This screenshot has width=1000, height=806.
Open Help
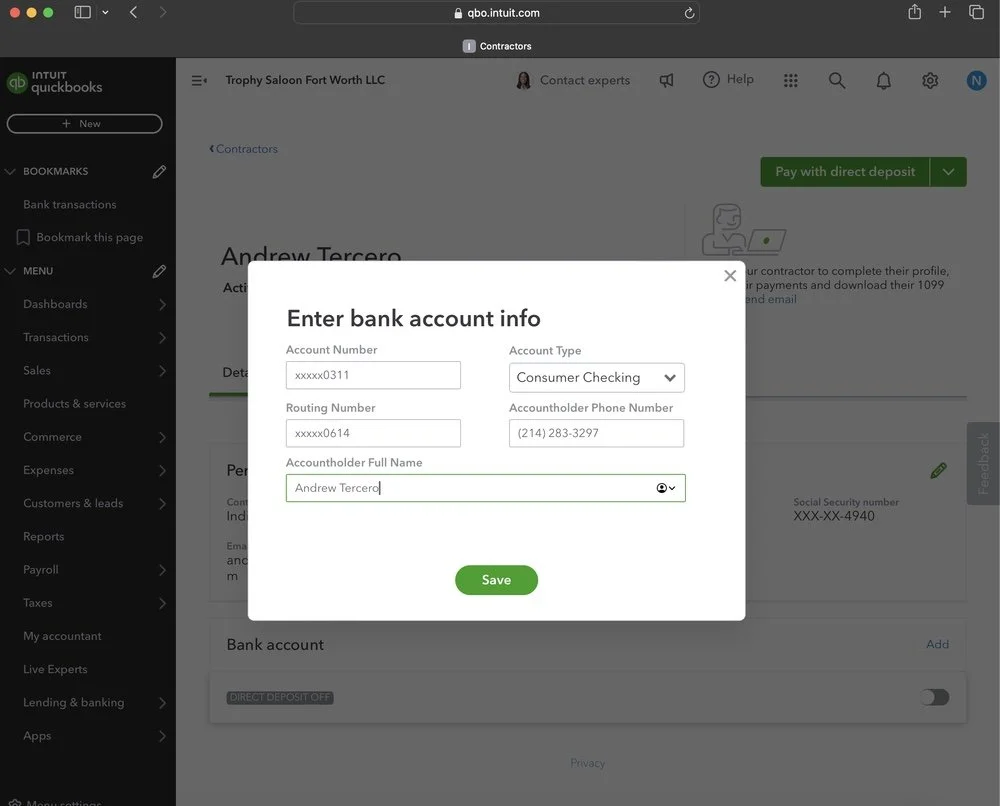728,80
